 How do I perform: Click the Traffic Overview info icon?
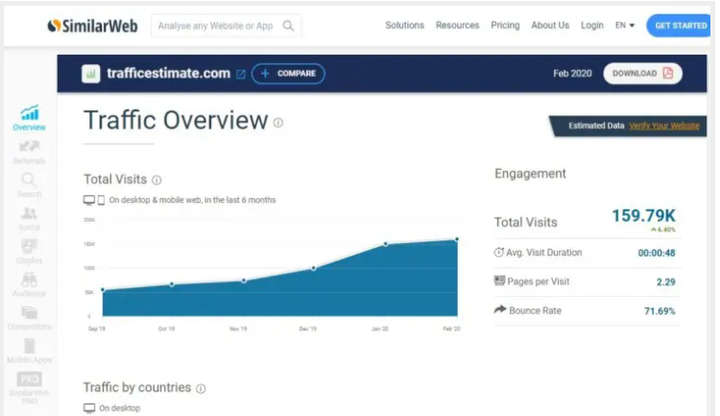[278, 123]
